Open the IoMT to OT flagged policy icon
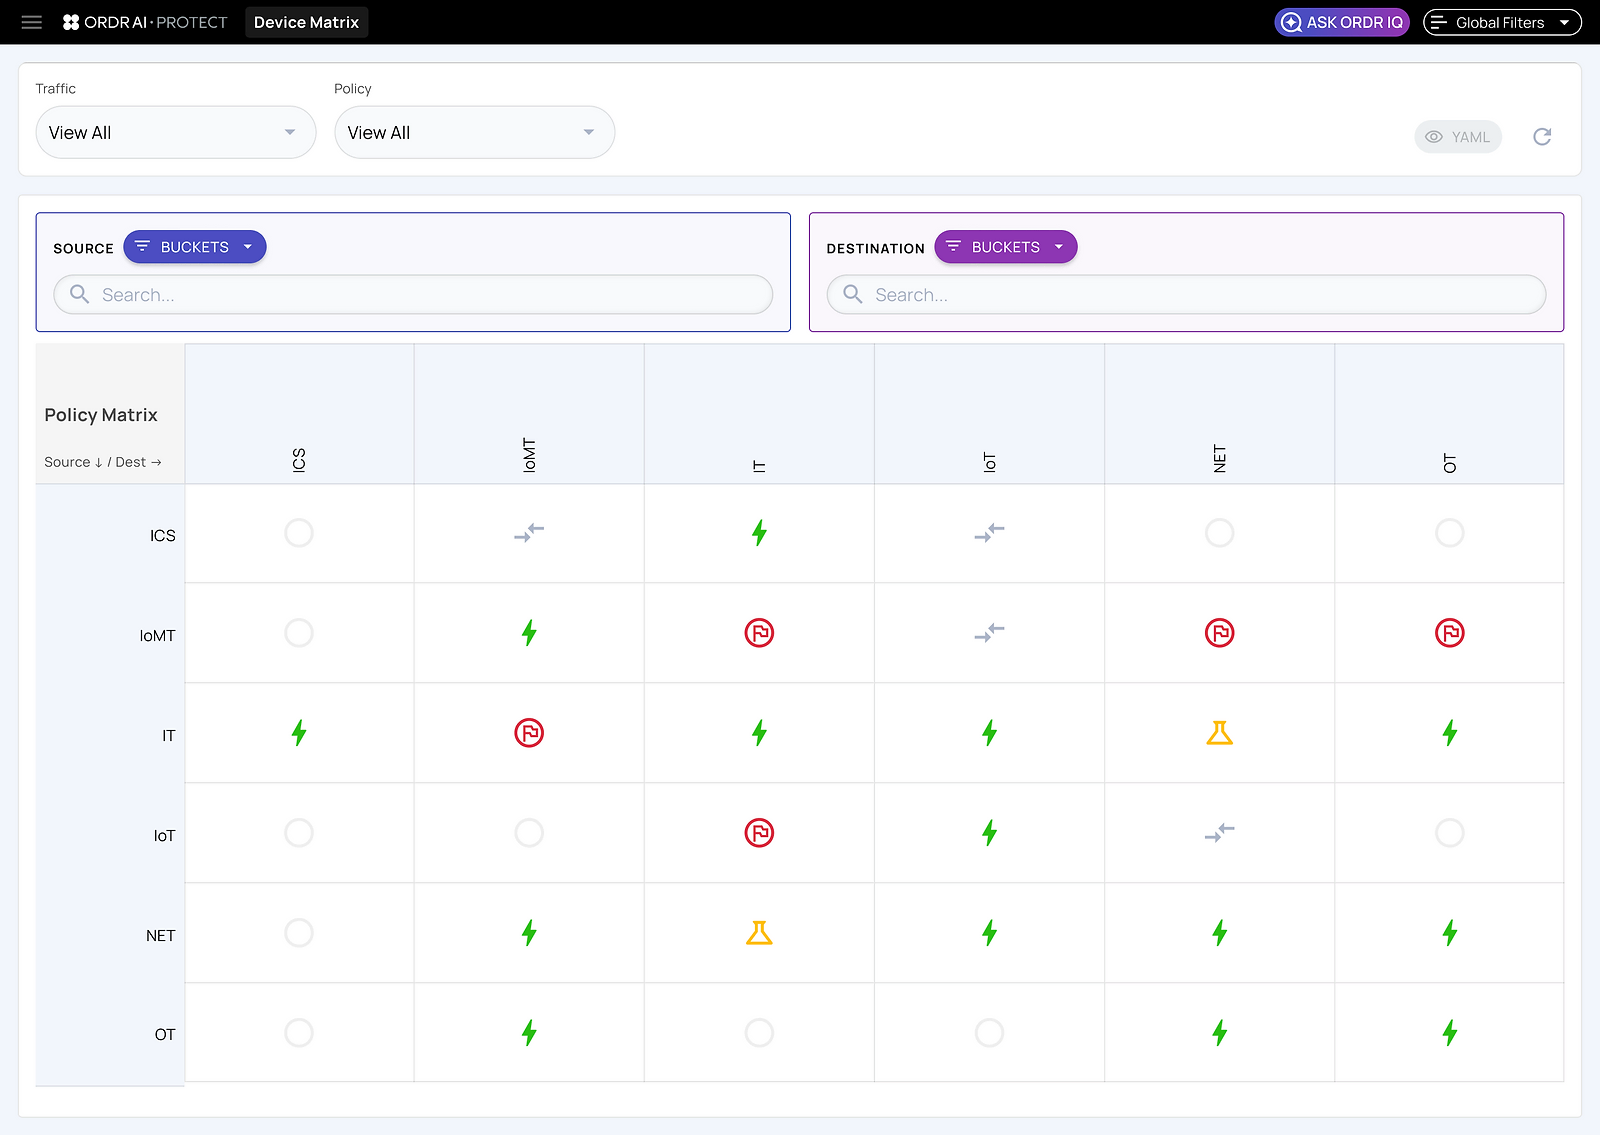The width and height of the screenshot is (1600, 1135). point(1450,633)
